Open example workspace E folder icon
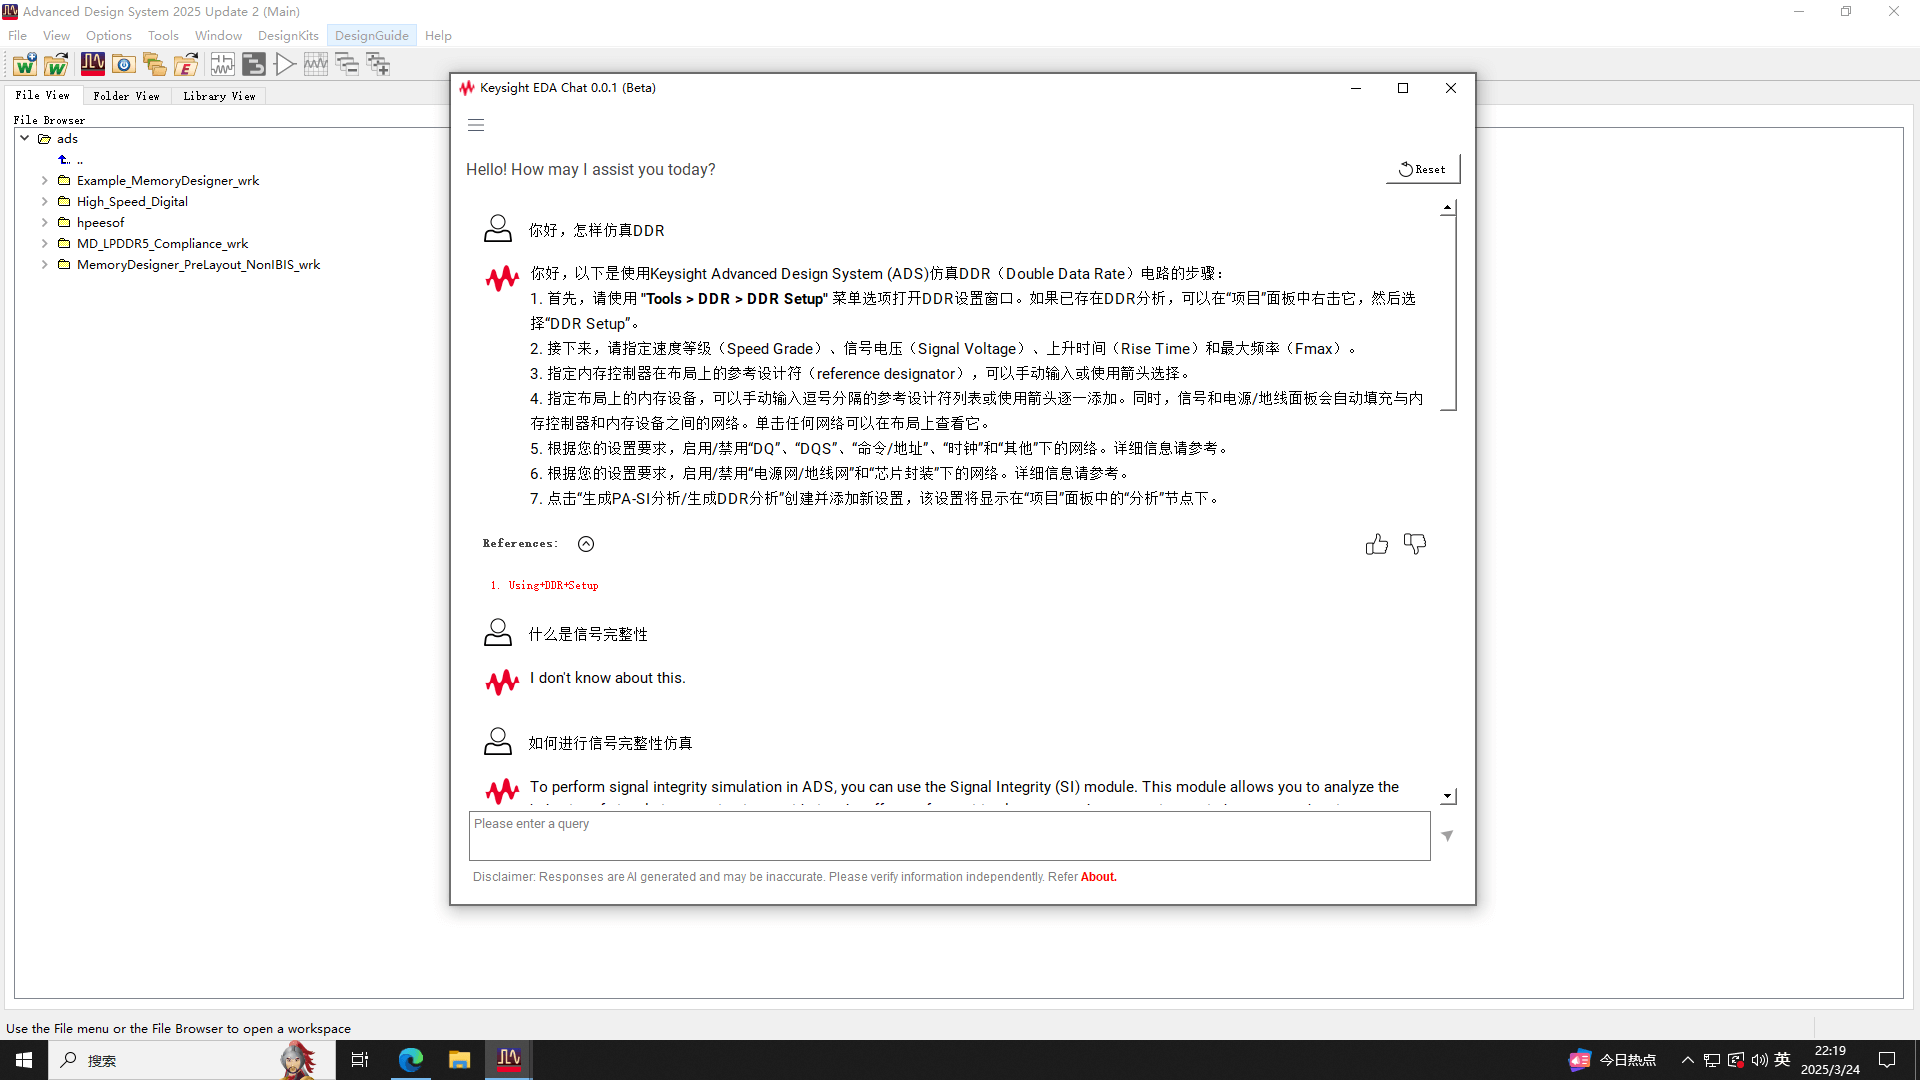The image size is (1920, 1080). pos(186,65)
